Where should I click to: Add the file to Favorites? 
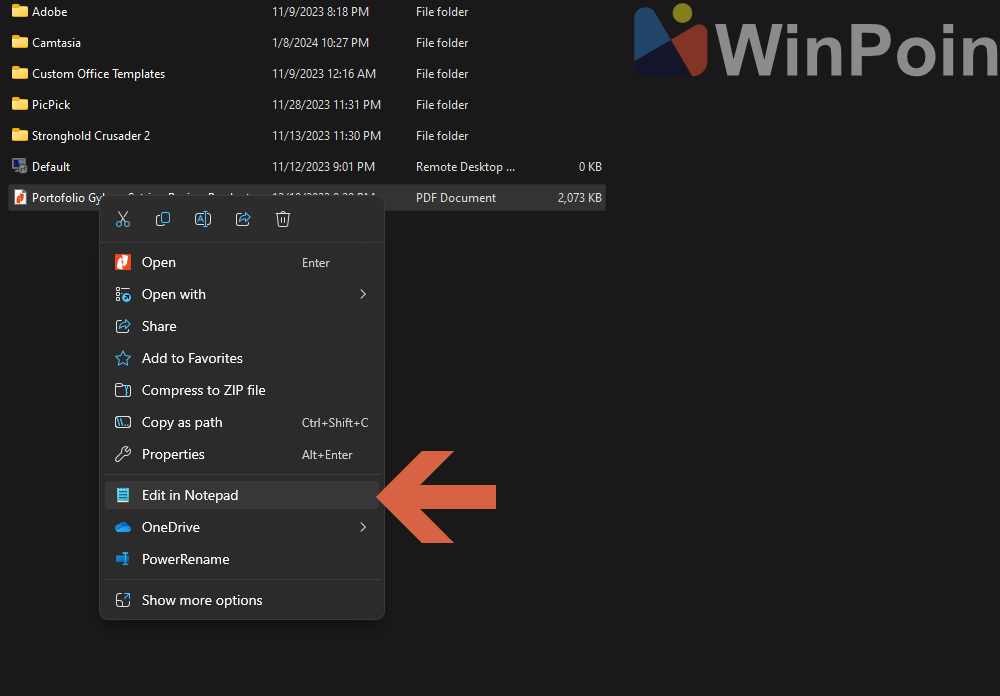192,359
